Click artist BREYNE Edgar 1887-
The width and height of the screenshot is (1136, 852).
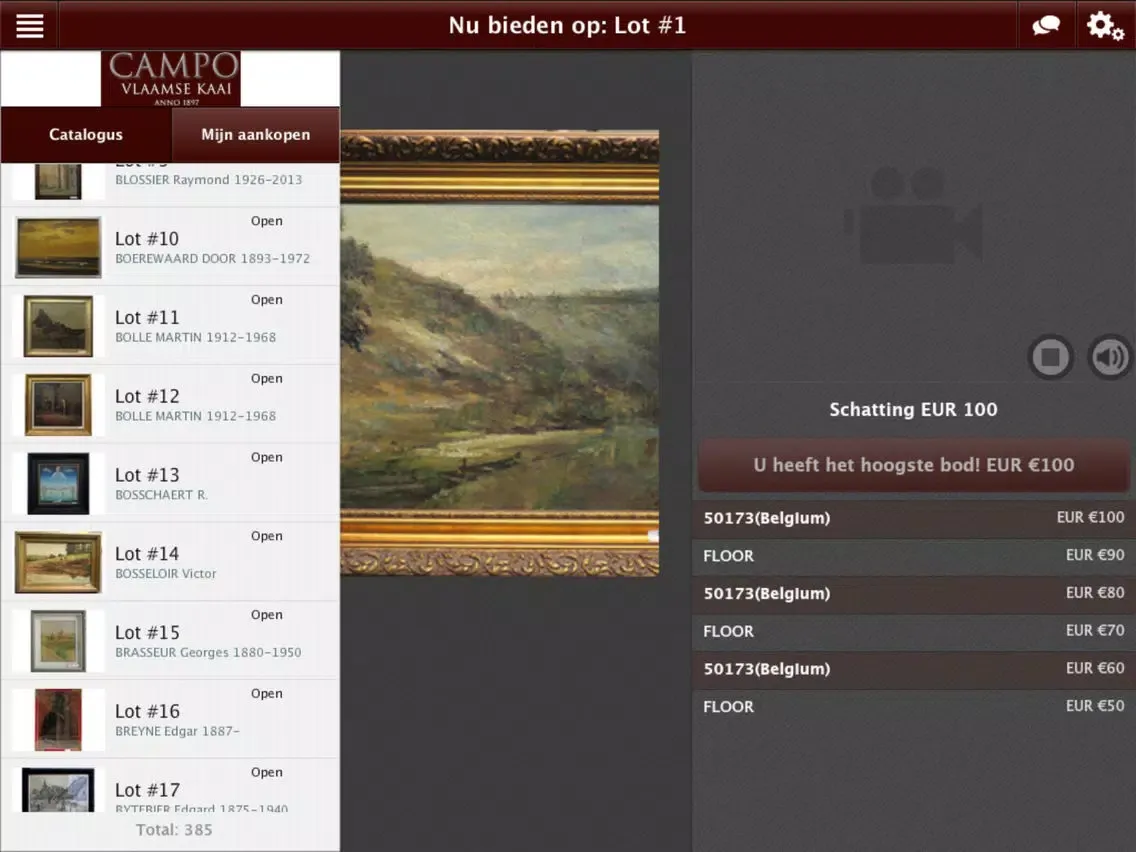tap(177, 732)
